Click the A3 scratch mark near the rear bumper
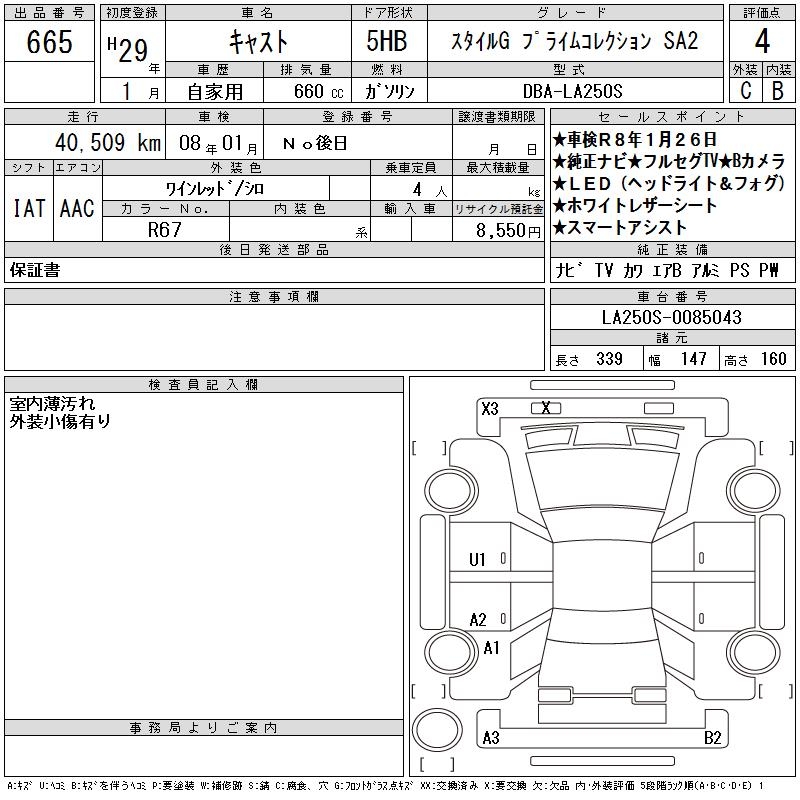Image resolution: width=800 pixels, height=800 pixels. (x=490, y=738)
